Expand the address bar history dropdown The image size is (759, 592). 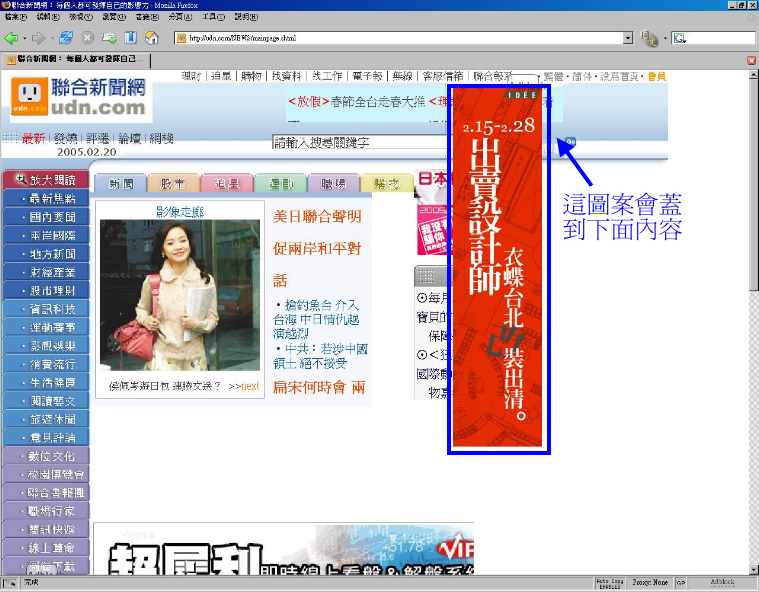[628, 38]
